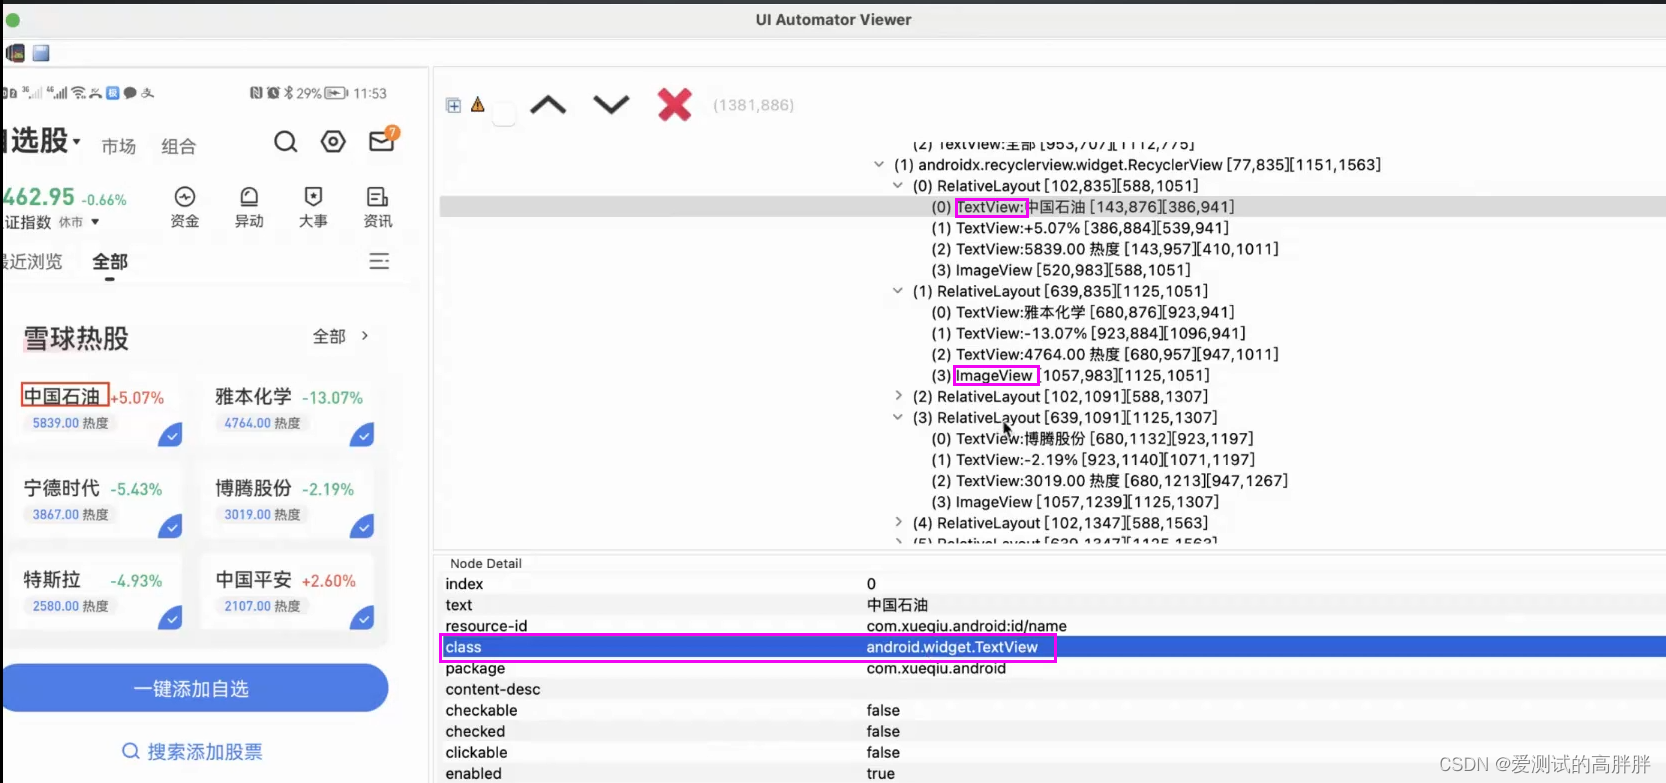Select TextView:+5.07% tree row
The width and height of the screenshot is (1666, 783).
tap(1080, 228)
